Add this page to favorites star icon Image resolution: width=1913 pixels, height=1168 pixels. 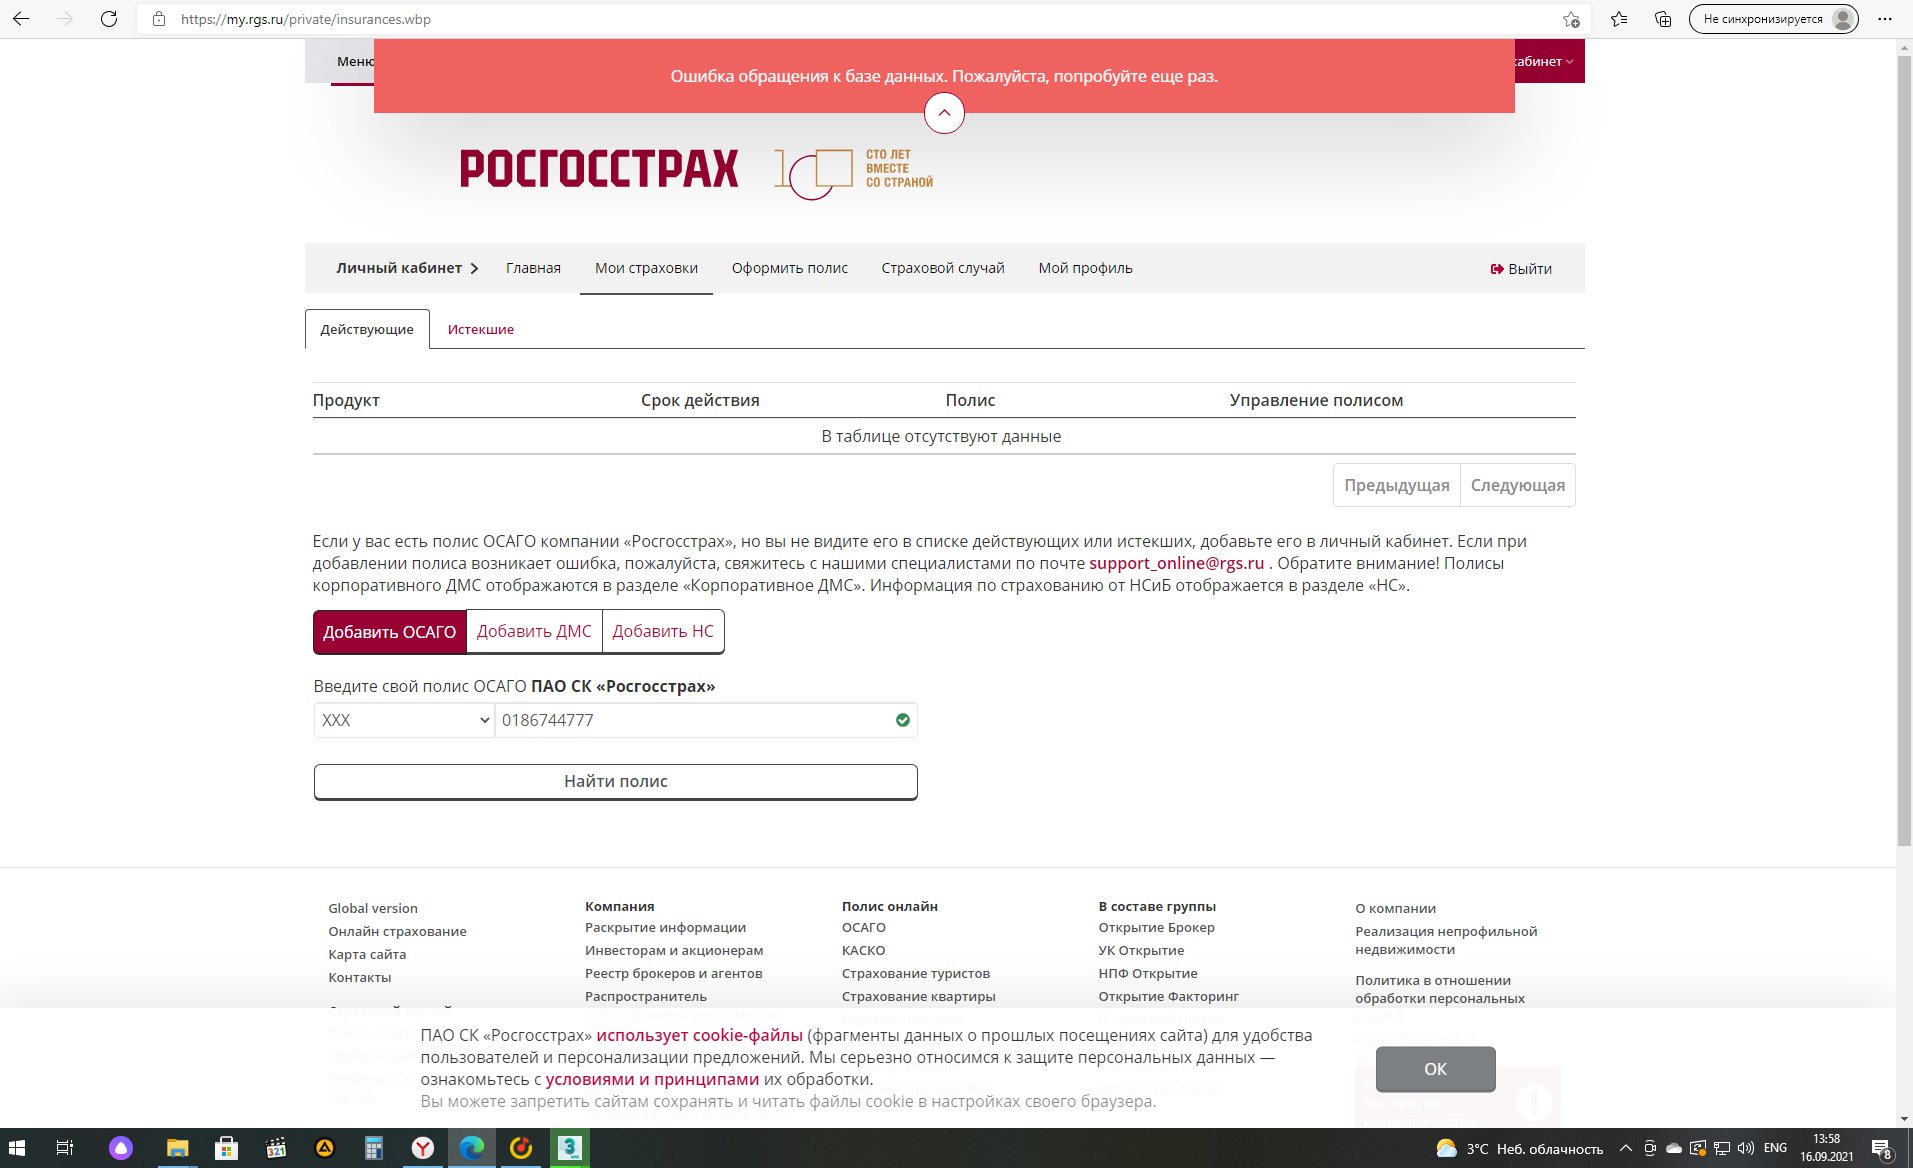tap(1571, 19)
